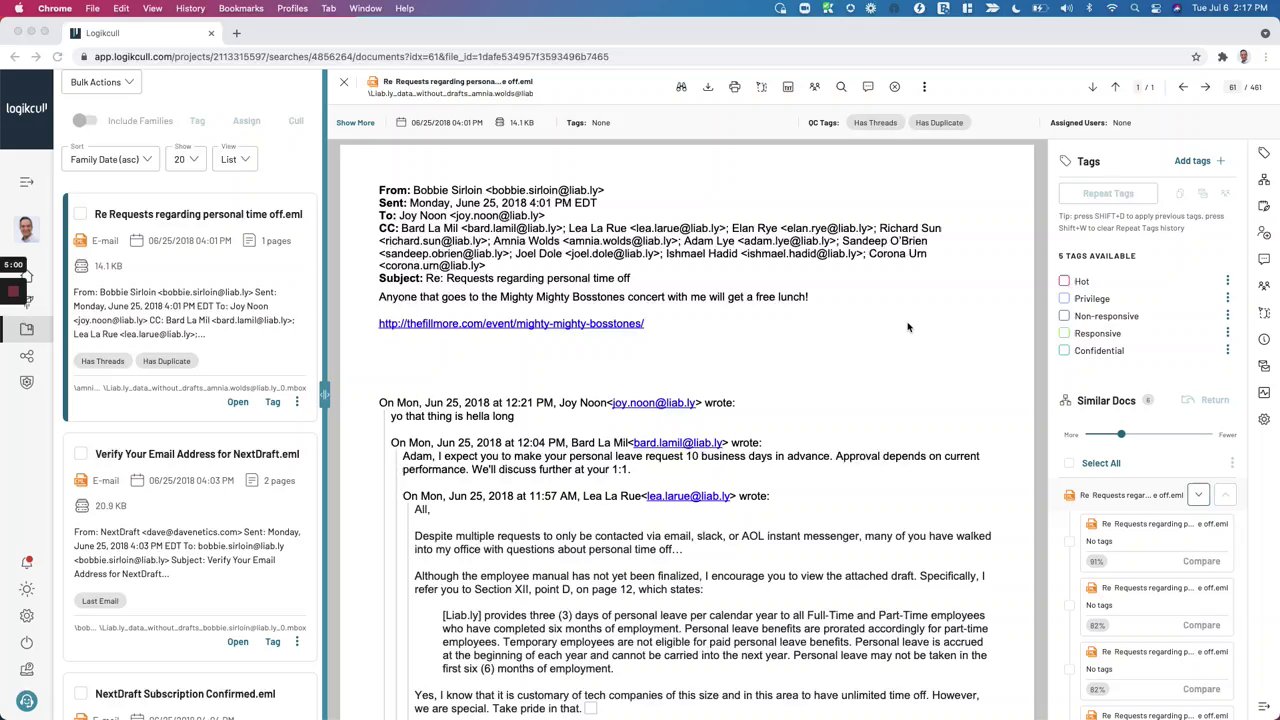The image size is (1280, 720).
Task: Navigate to previous document with left arrow
Action: pos(1183,87)
